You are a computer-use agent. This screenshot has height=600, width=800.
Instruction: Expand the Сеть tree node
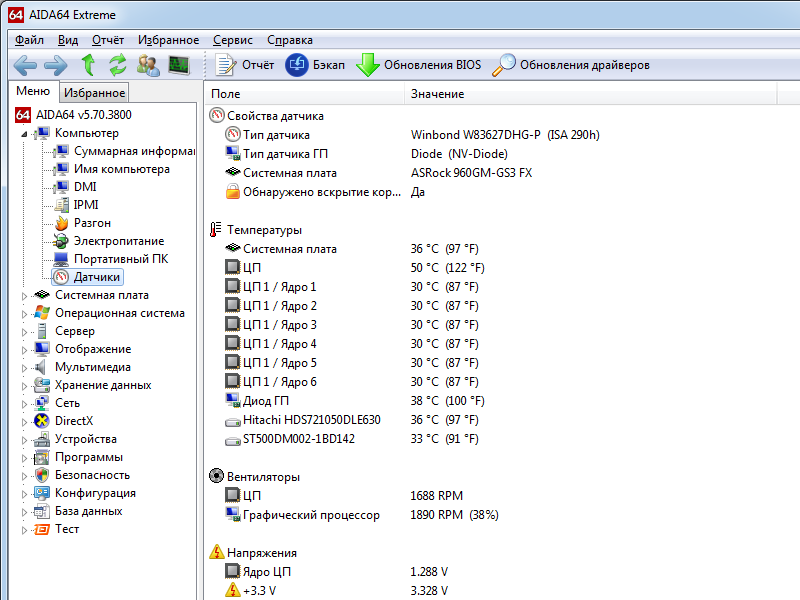[x=24, y=404]
